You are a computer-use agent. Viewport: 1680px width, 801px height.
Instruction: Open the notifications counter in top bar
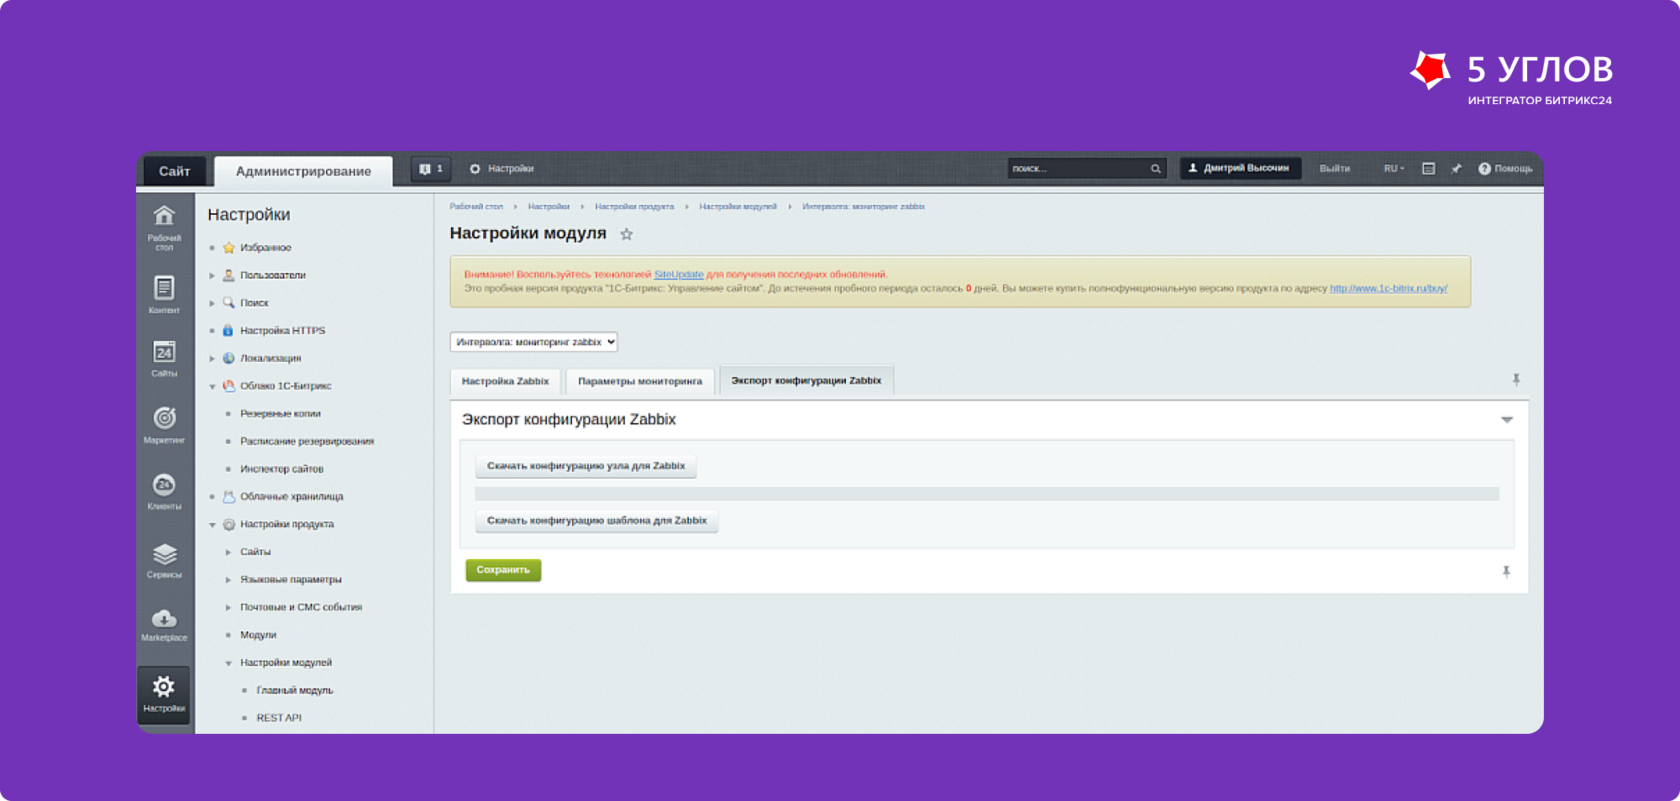point(431,169)
